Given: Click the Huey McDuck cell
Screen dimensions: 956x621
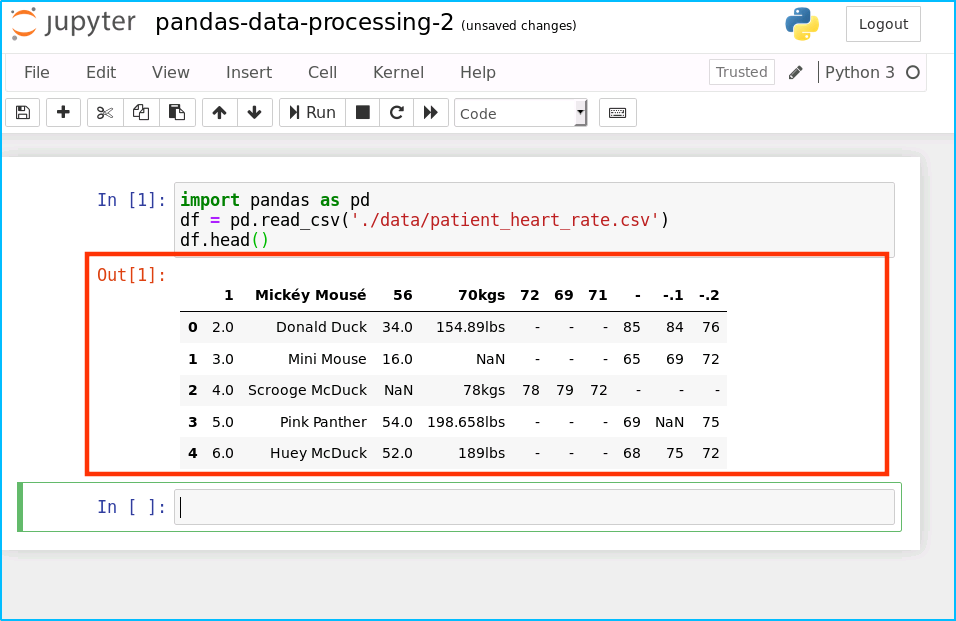Looking at the screenshot, I should (x=318, y=453).
